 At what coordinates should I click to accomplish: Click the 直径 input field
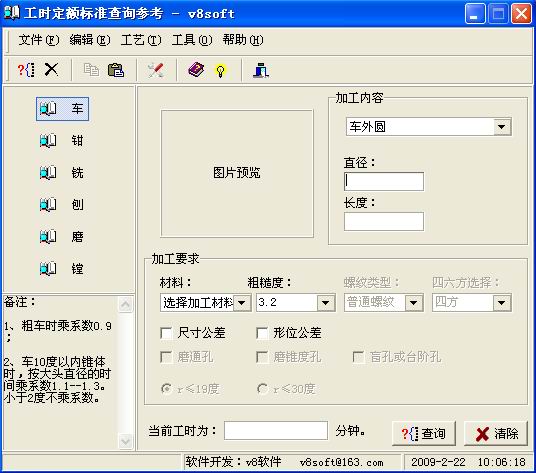(x=384, y=181)
